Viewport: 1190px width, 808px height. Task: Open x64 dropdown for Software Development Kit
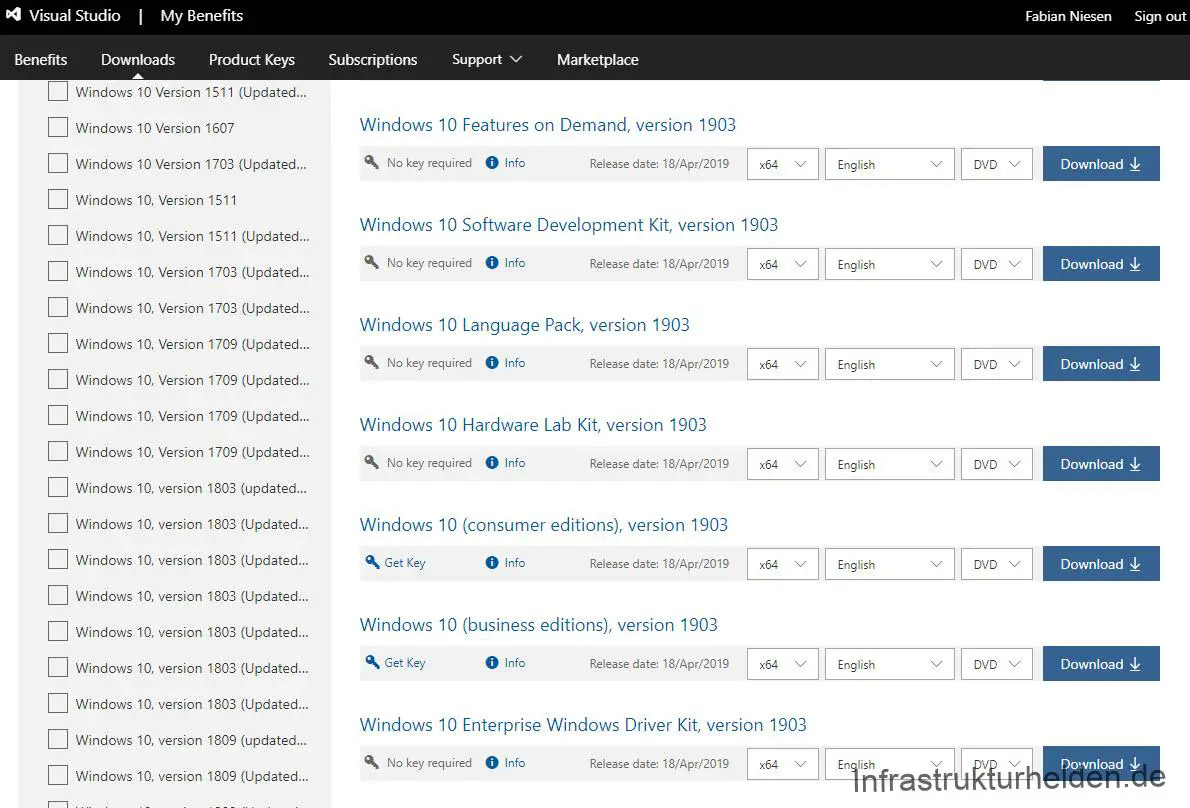[x=782, y=264]
